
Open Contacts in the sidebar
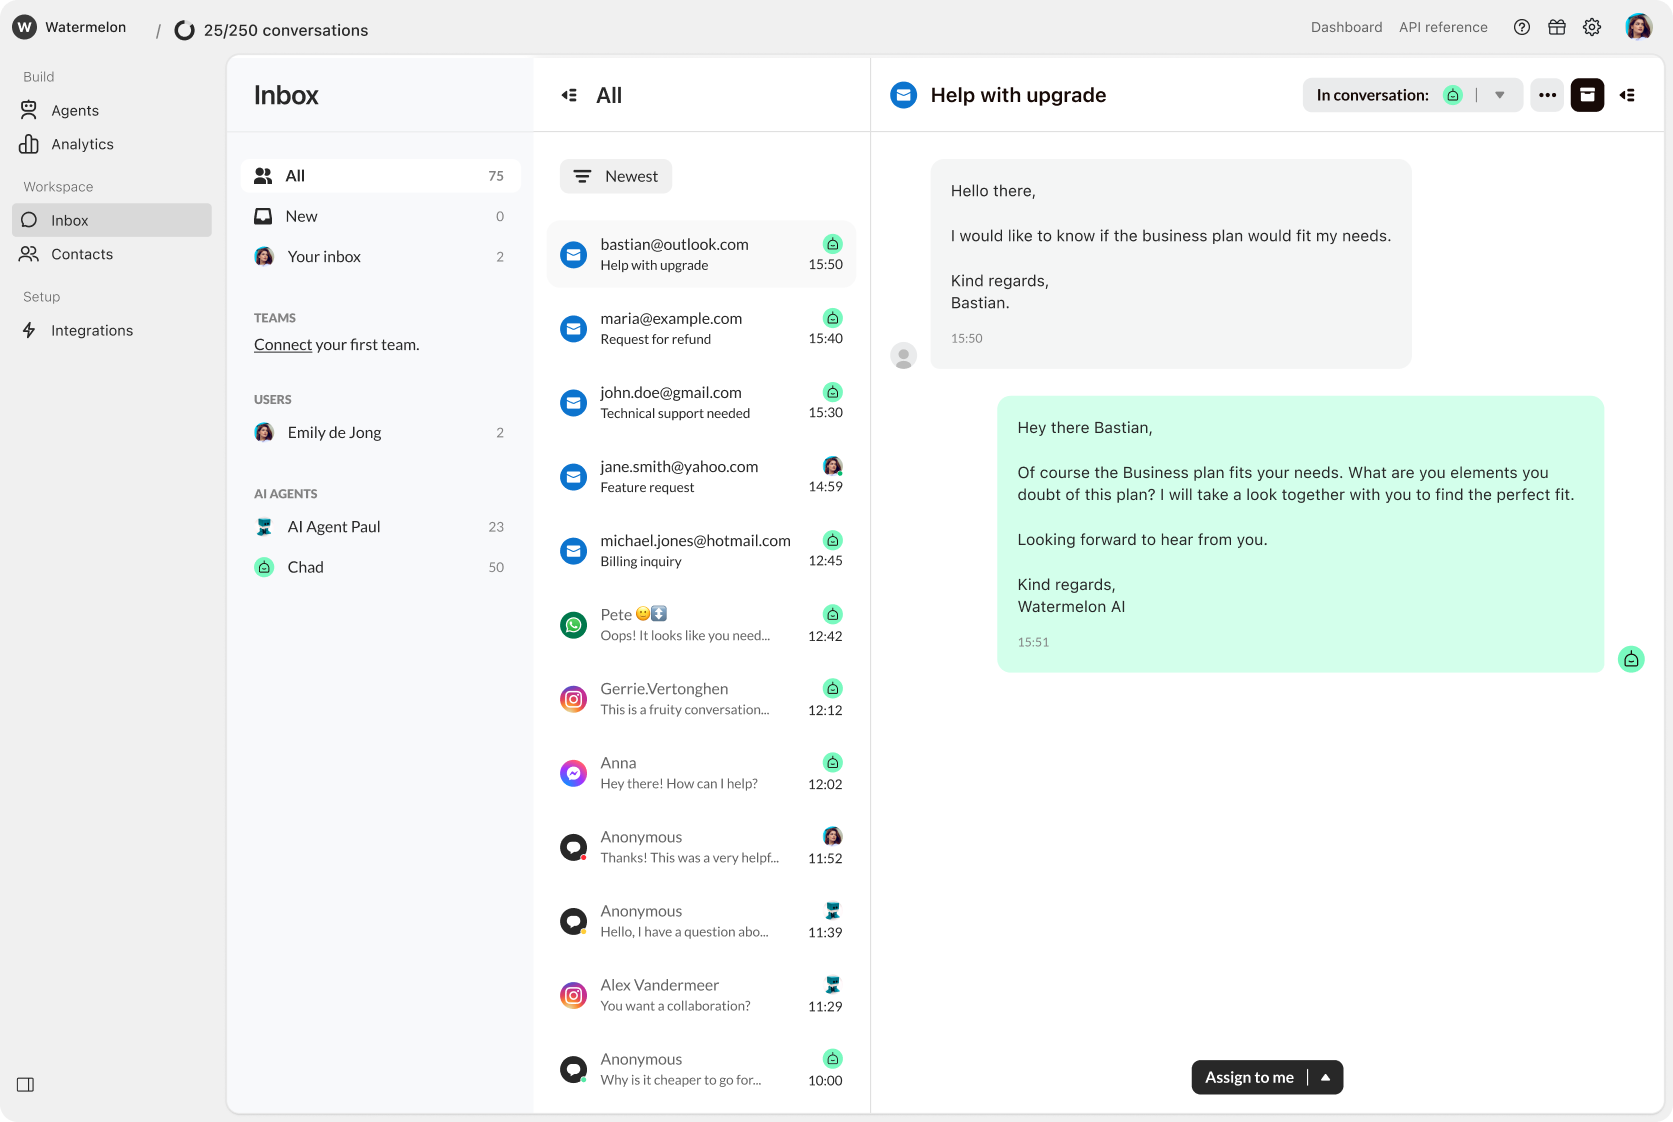[82, 254]
